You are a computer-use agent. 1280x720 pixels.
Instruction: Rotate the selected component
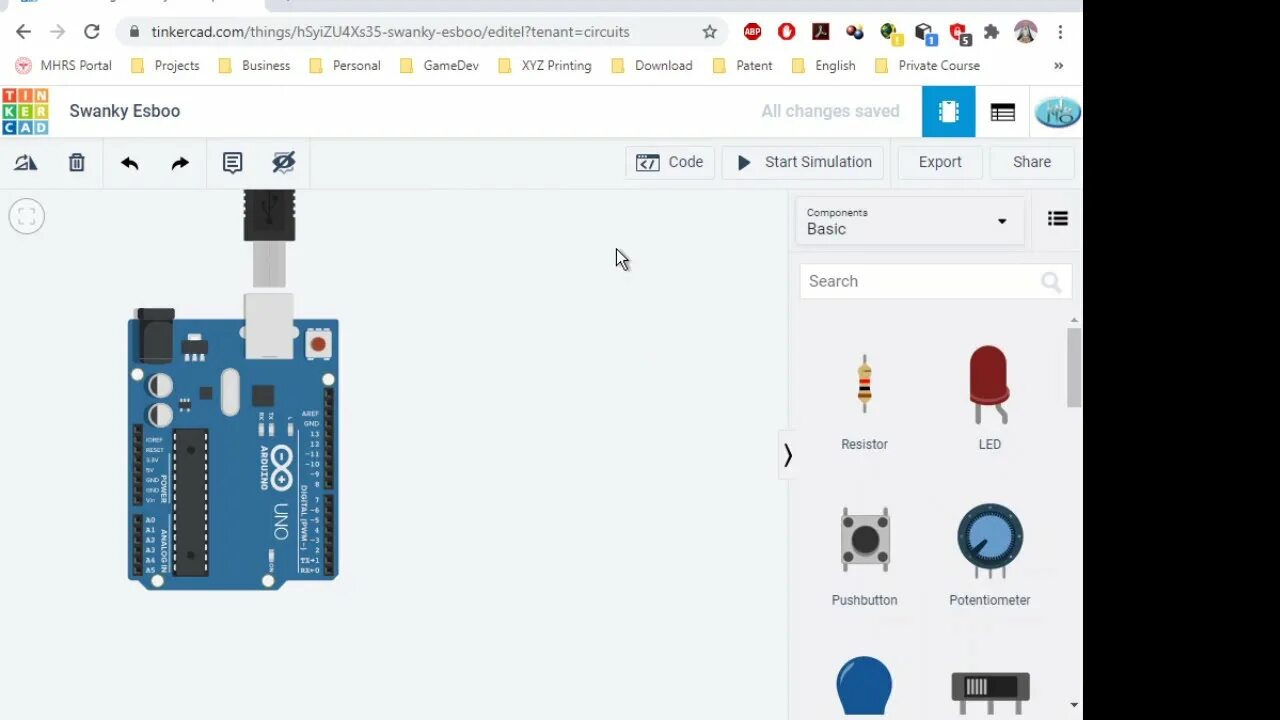click(x=26, y=162)
